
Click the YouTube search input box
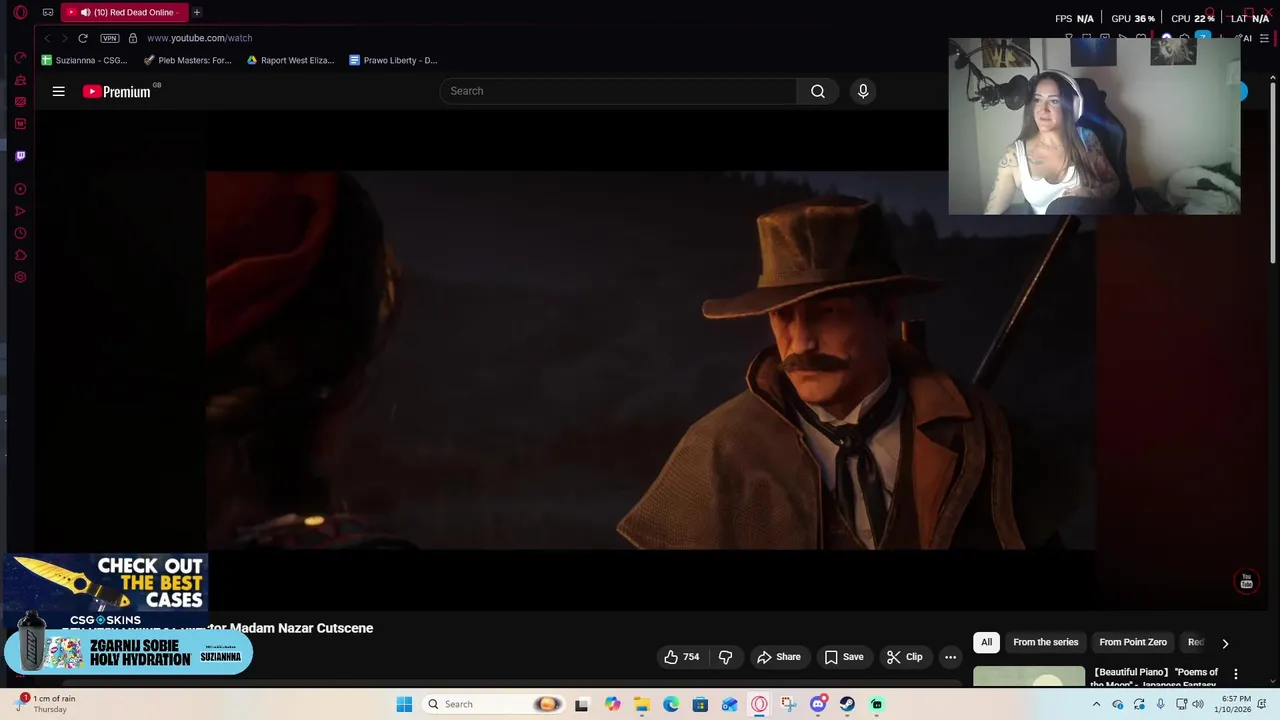[x=618, y=91]
